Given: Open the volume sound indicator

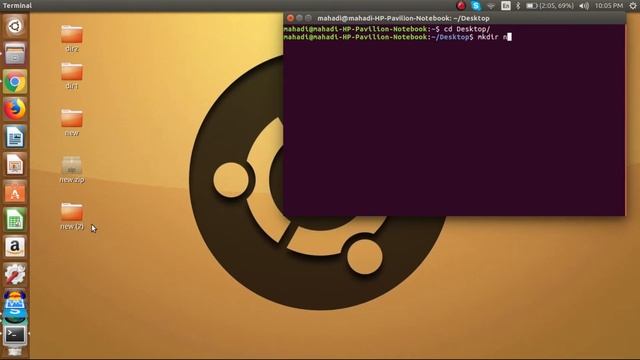Looking at the screenshot, I should coord(584,6).
